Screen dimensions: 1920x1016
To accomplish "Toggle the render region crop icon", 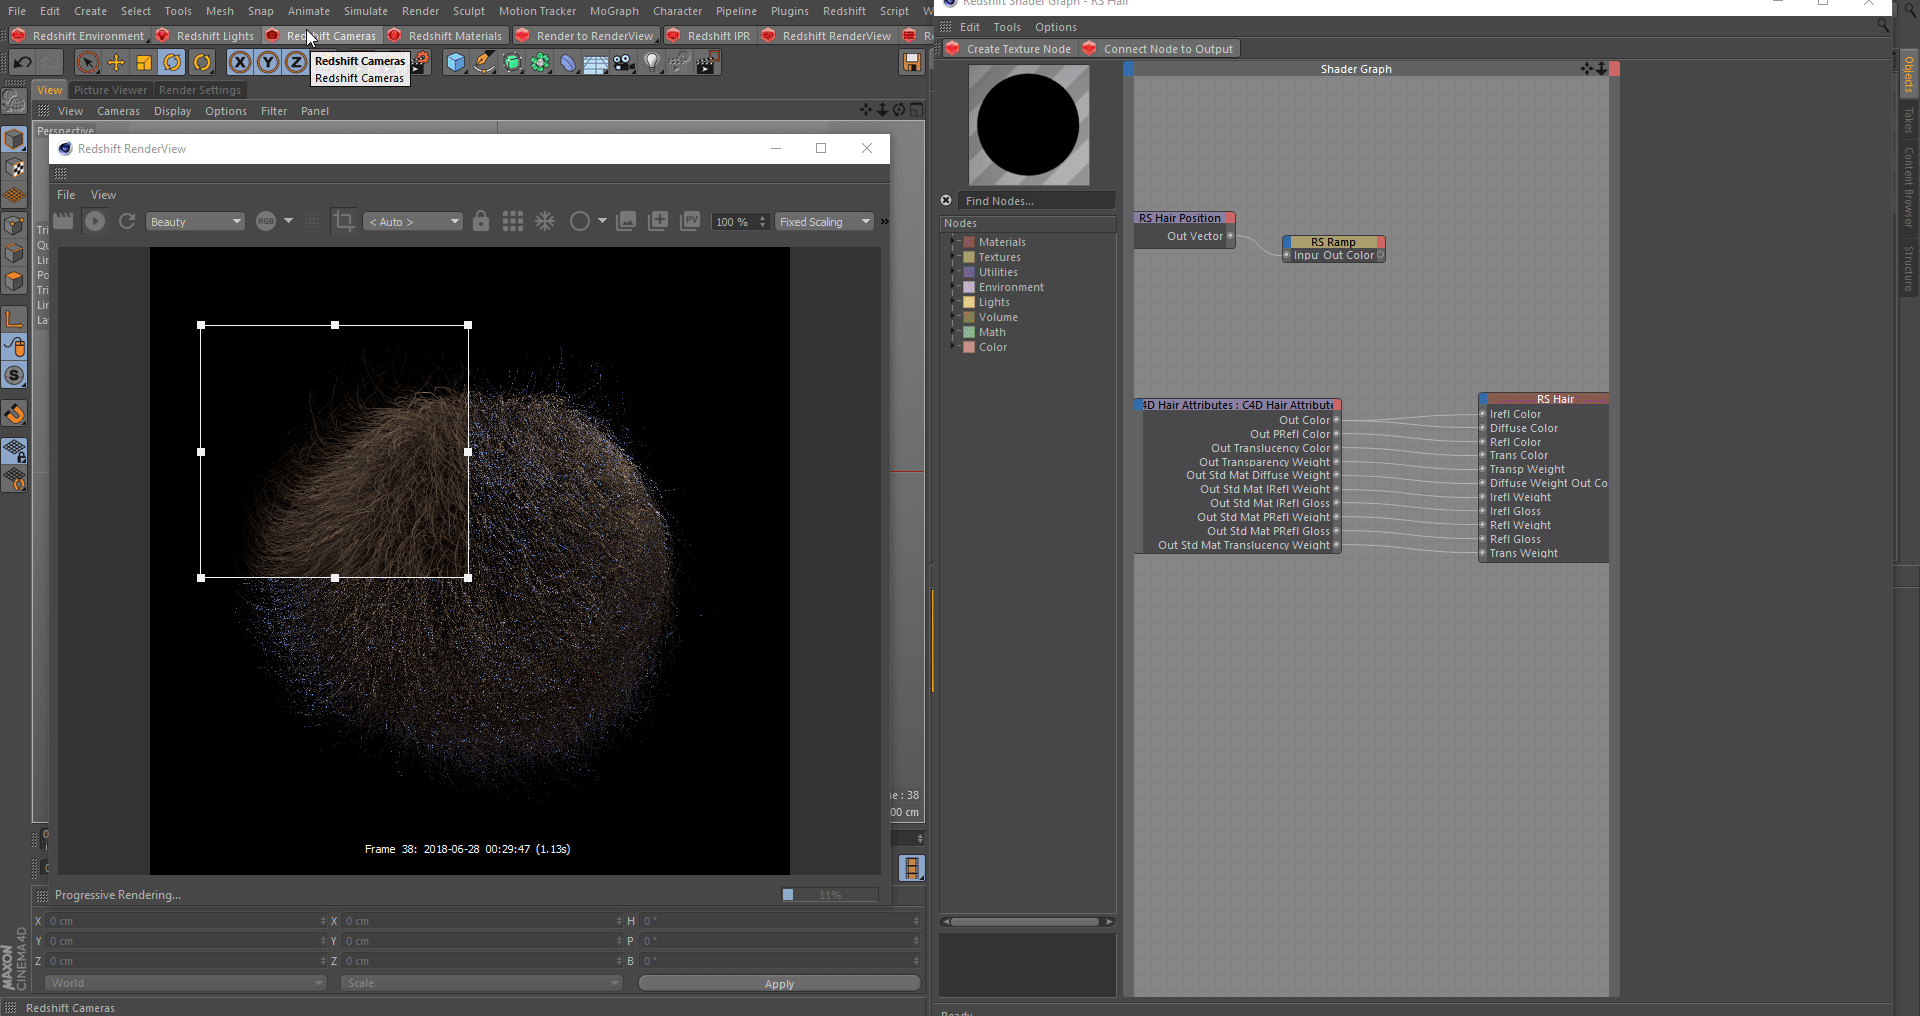I will coord(344,221).
